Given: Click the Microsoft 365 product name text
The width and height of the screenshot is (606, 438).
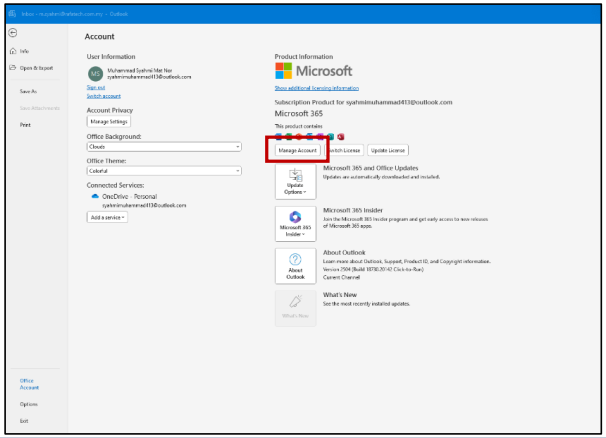Looking at the screenshot, I should coord(299,113).
